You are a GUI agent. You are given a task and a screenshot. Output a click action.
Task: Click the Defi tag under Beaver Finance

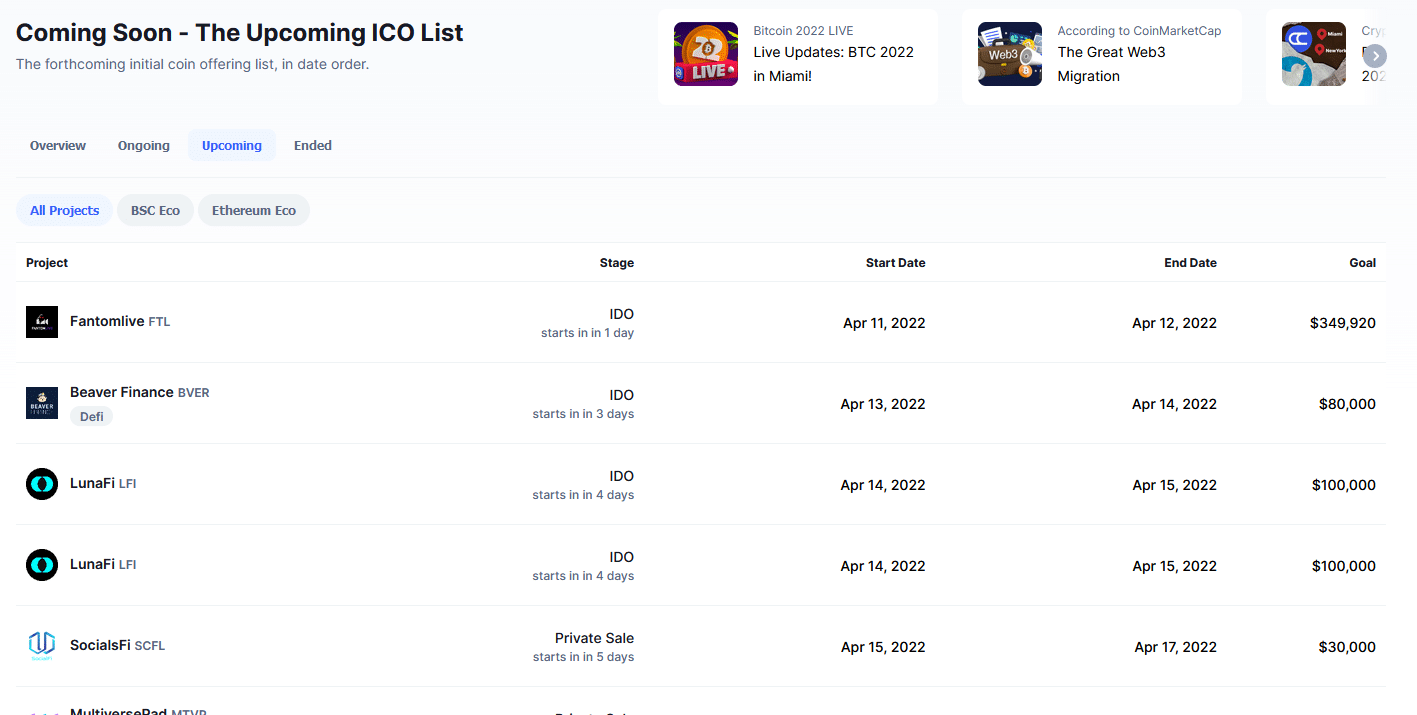point(91,416)
